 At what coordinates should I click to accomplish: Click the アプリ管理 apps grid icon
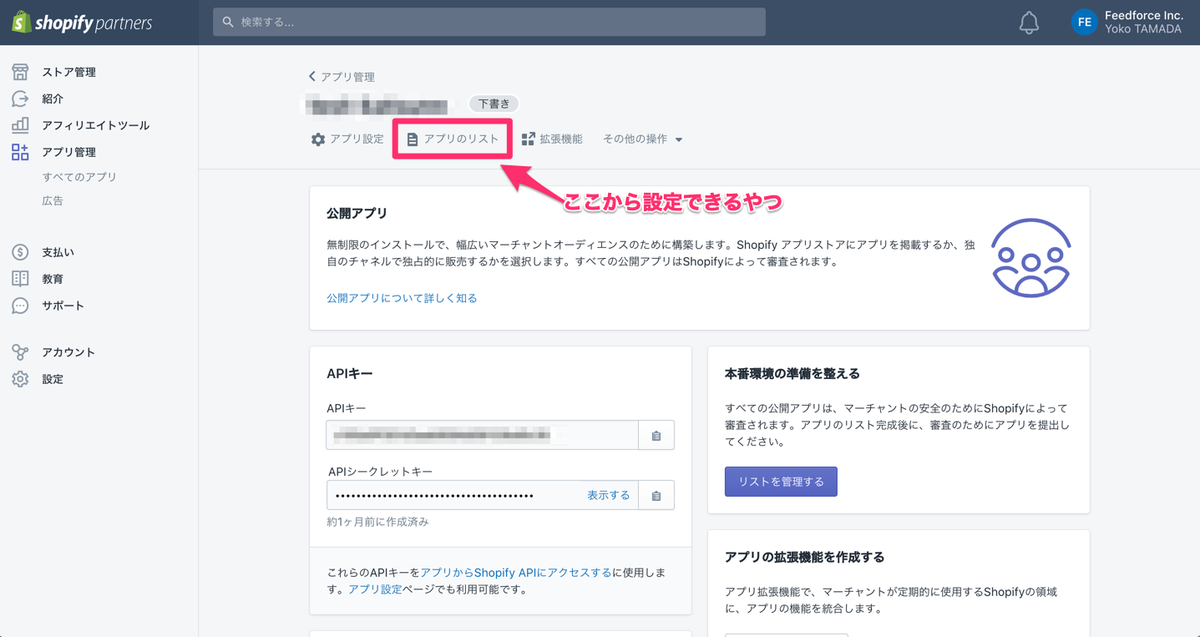(20, 152)
